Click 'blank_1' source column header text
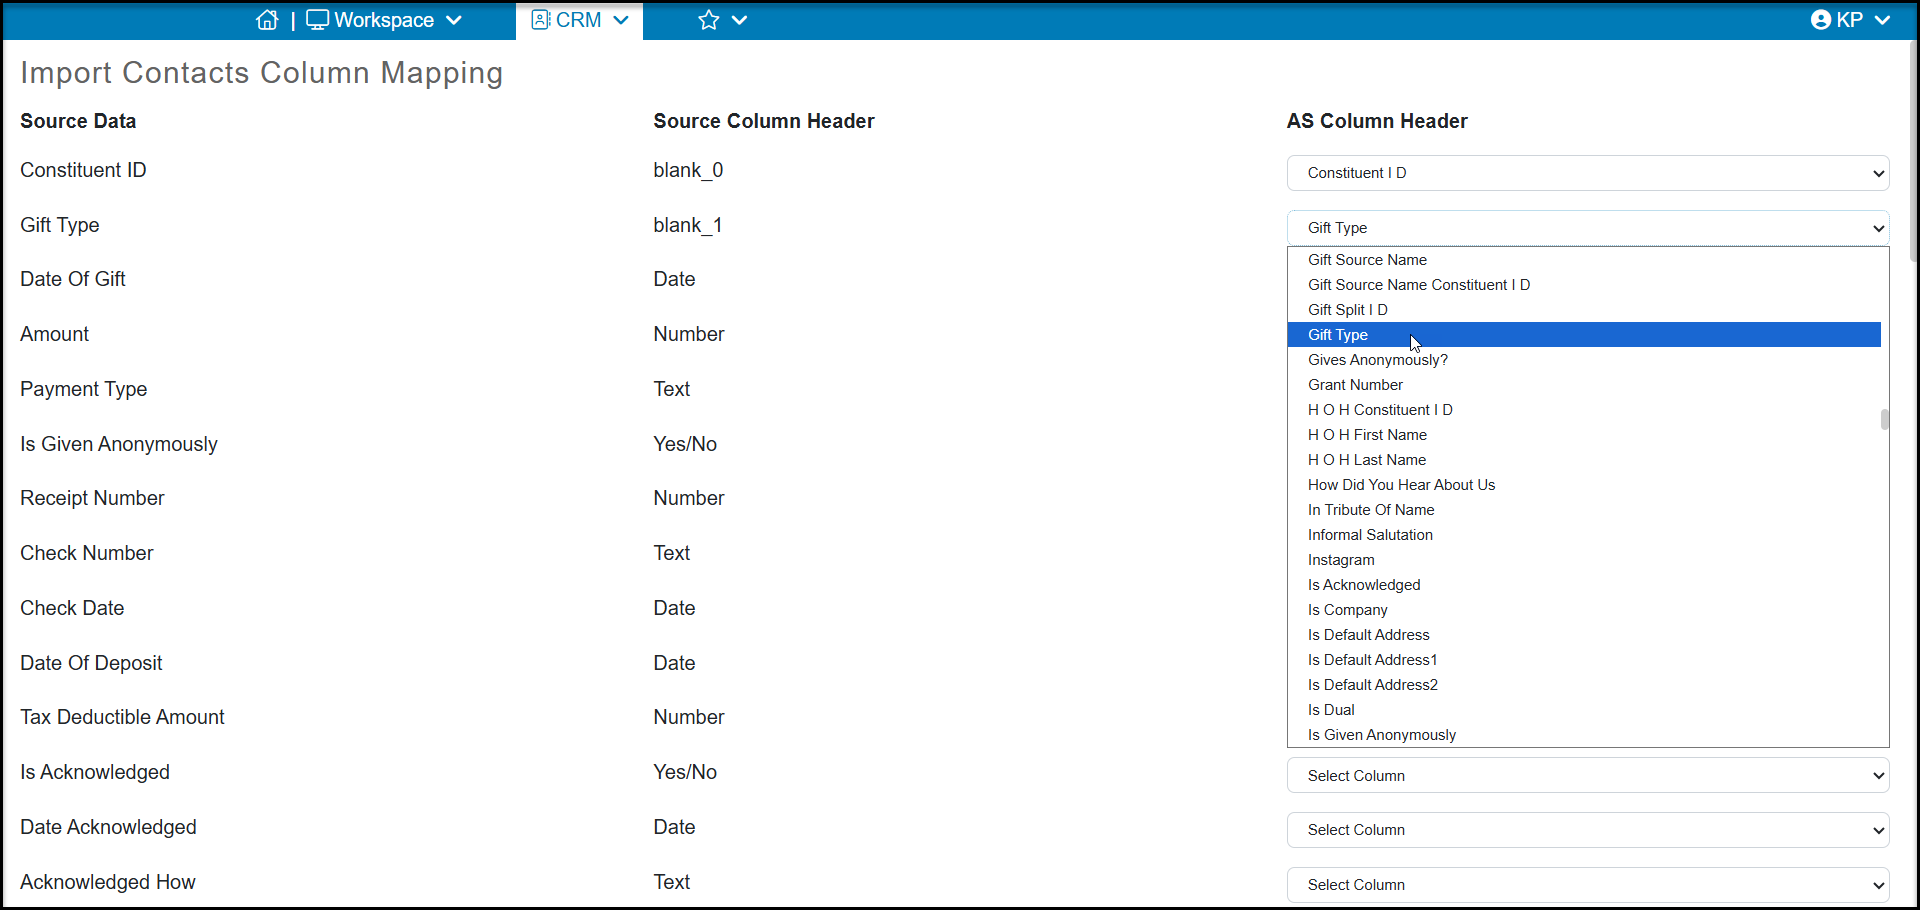Screen dimensions: 1920x910 click(x=688, y=225)
